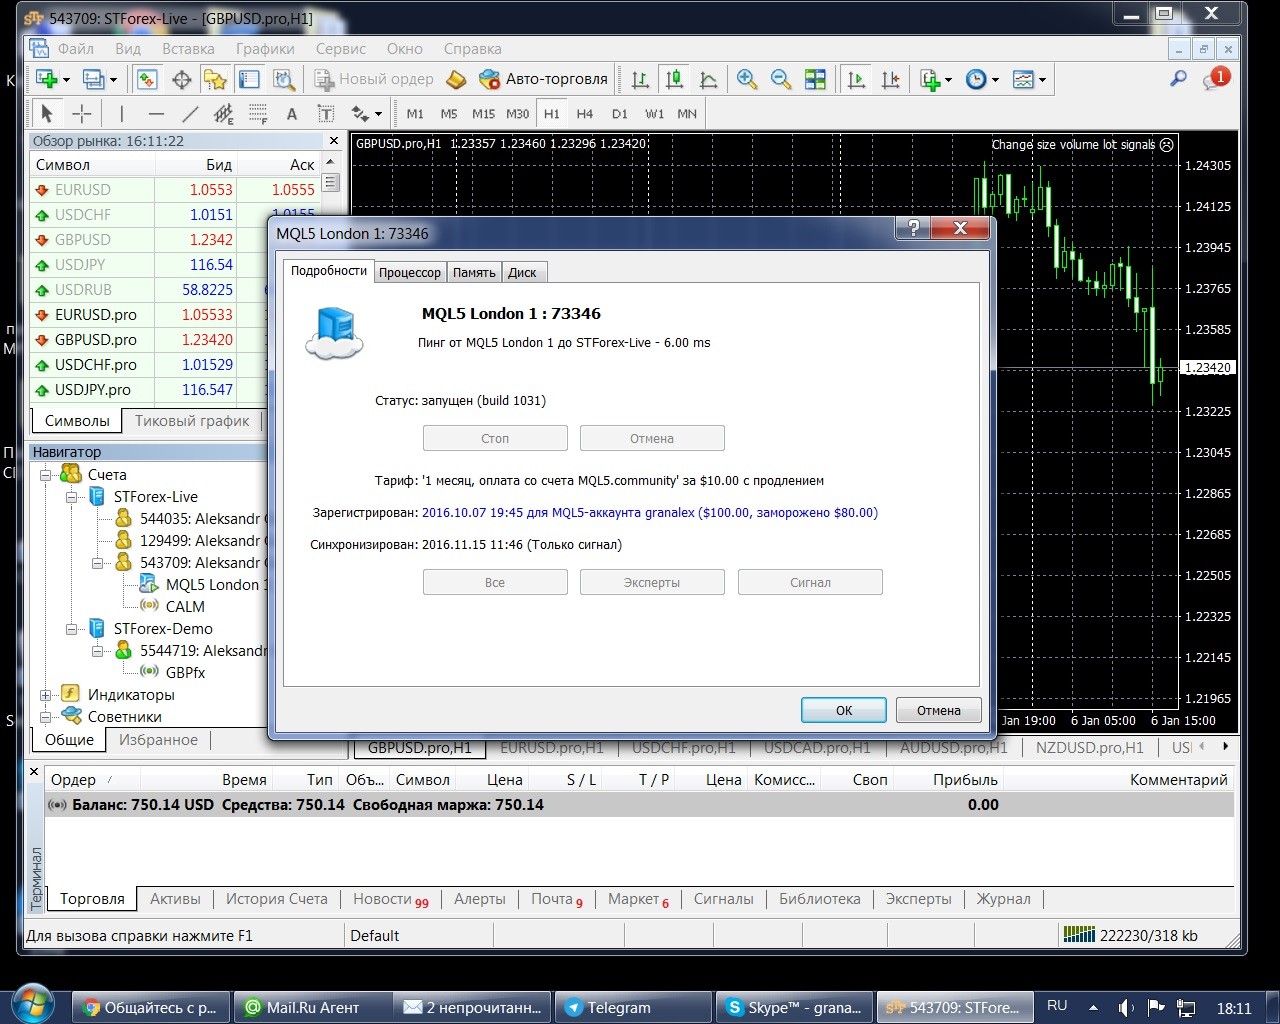Viewport: 1280px width, 1024px height.
Task: Select the vertical line drawing tool
Action: 121,113
